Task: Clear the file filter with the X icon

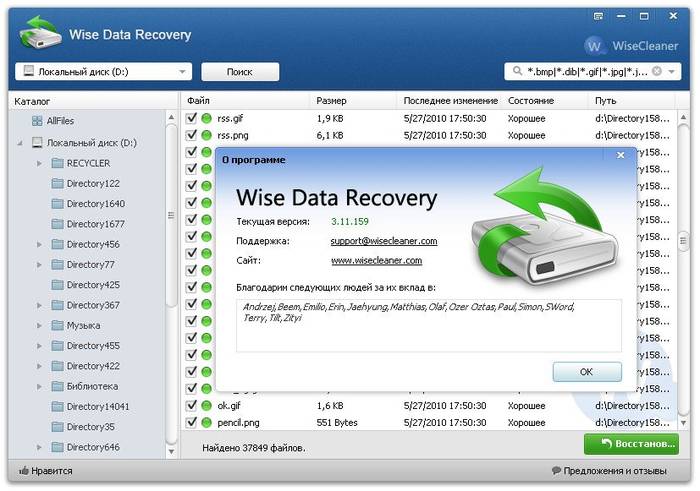Action: tap(657, 72)
